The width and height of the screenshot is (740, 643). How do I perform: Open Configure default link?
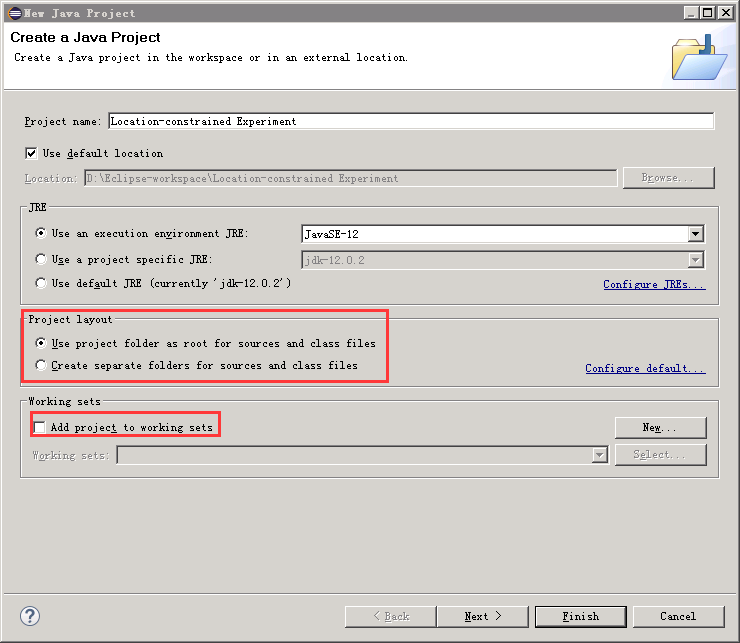(645, 368)
